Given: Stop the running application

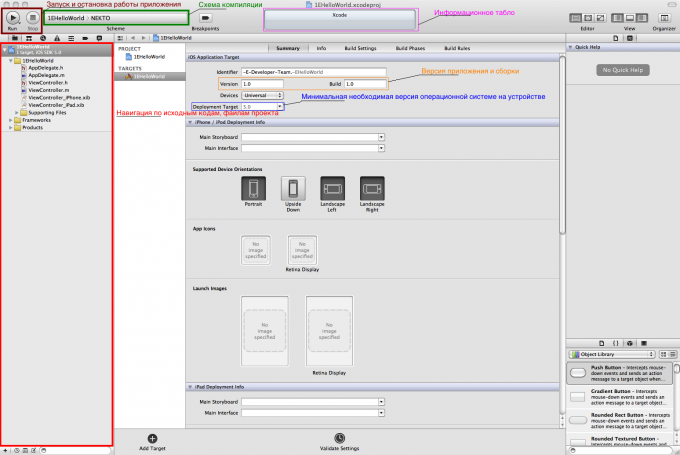Looking at the screenshot, I should click(33, 18).
